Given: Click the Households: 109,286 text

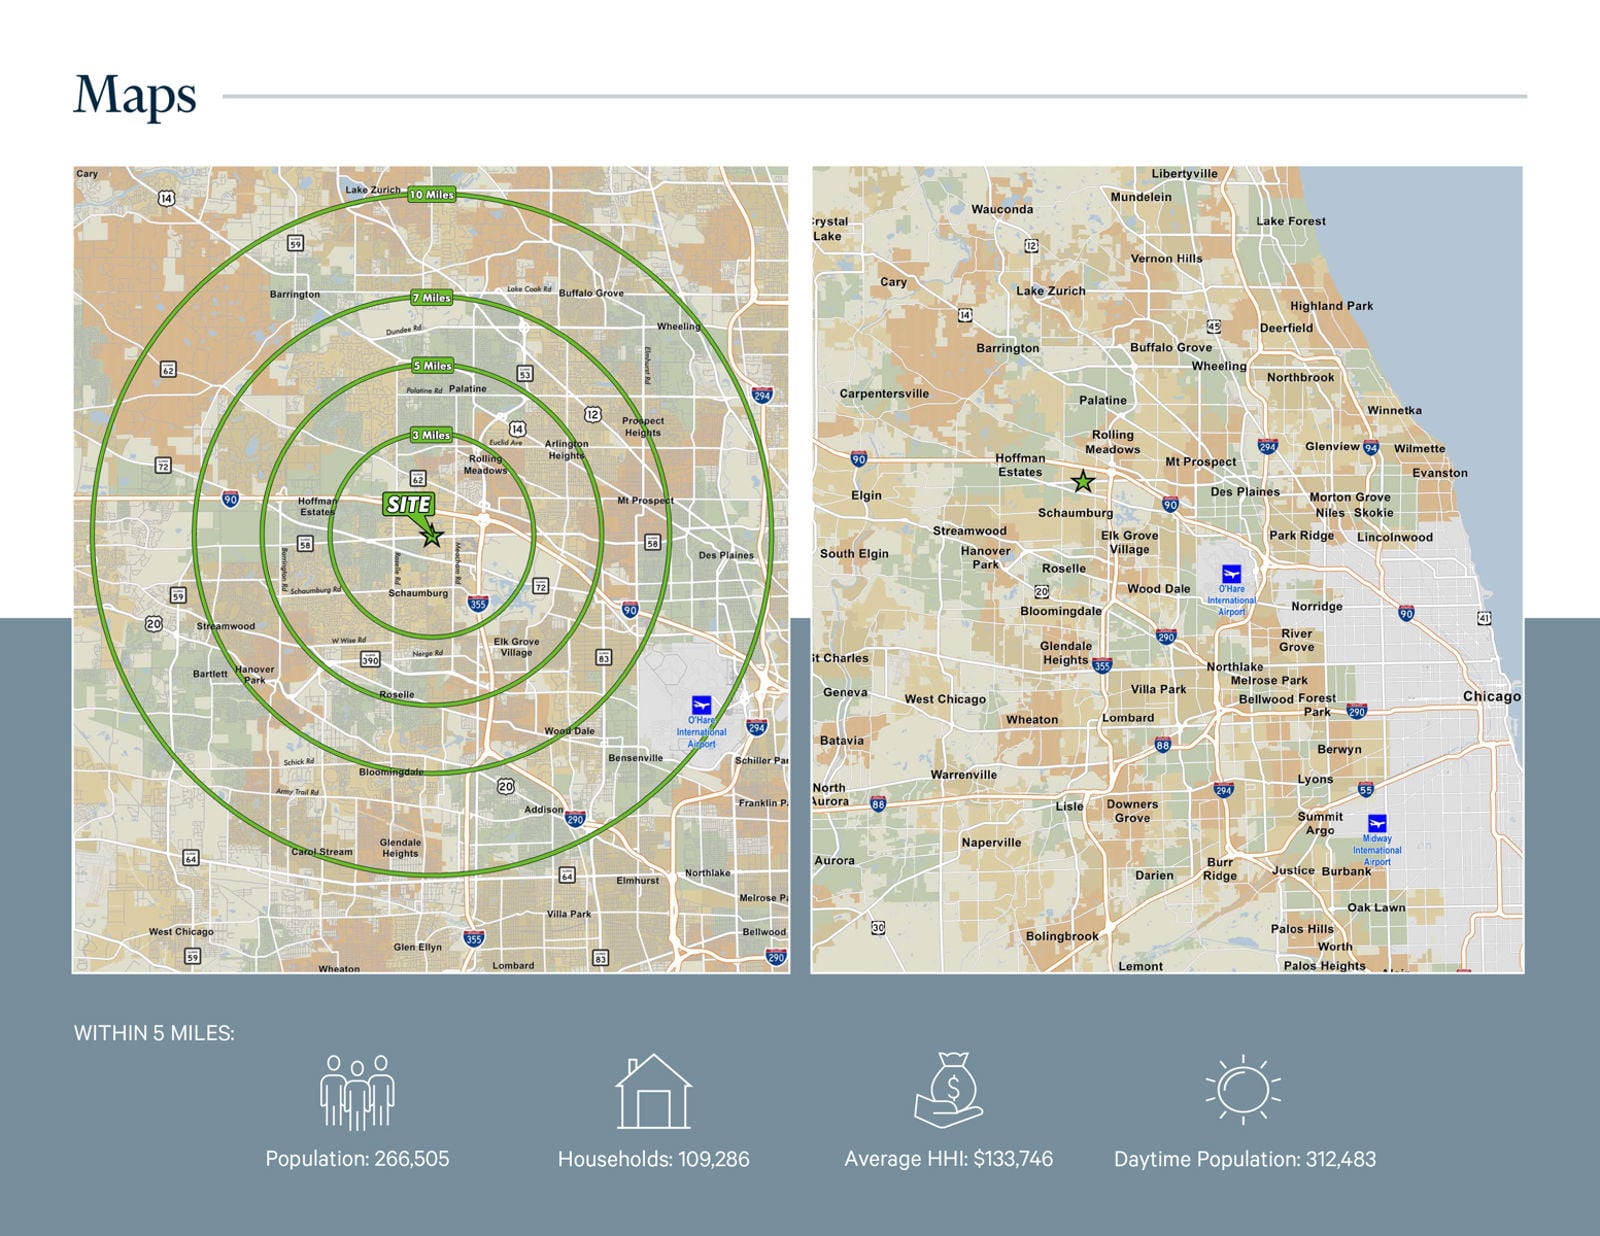Looking at the screenshot, I should (653, 1159).
